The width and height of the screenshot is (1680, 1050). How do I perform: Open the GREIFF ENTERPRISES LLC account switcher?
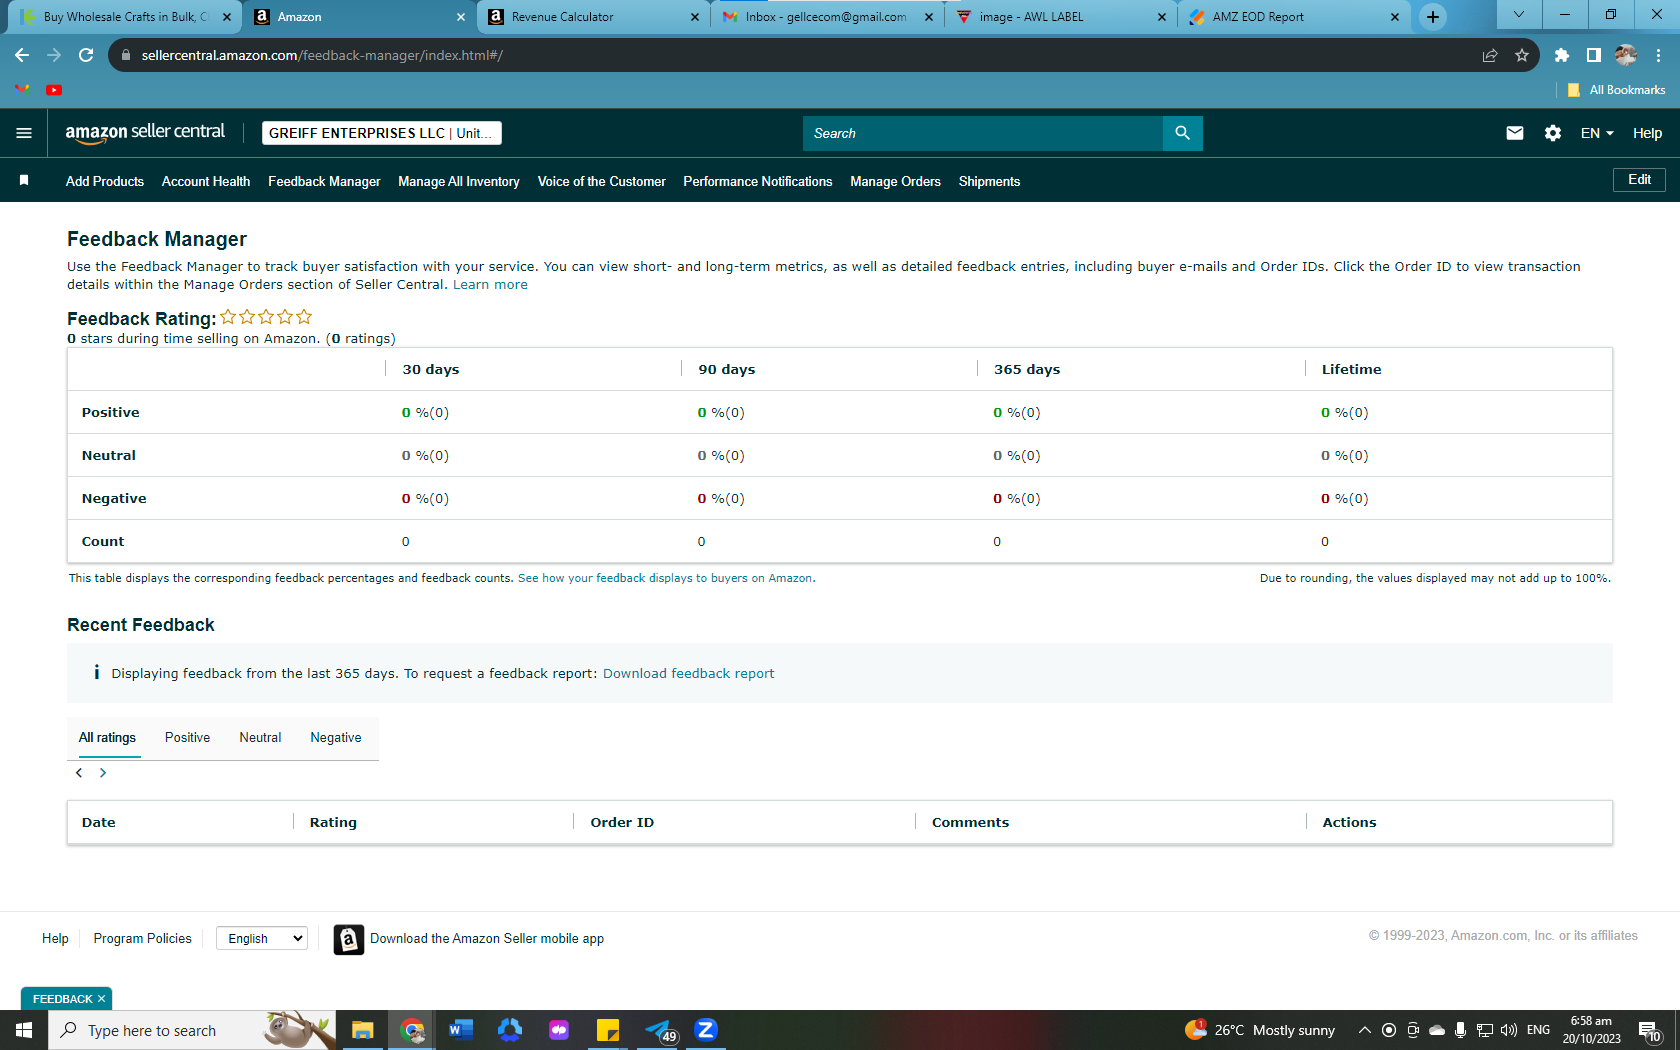[382, 133]
